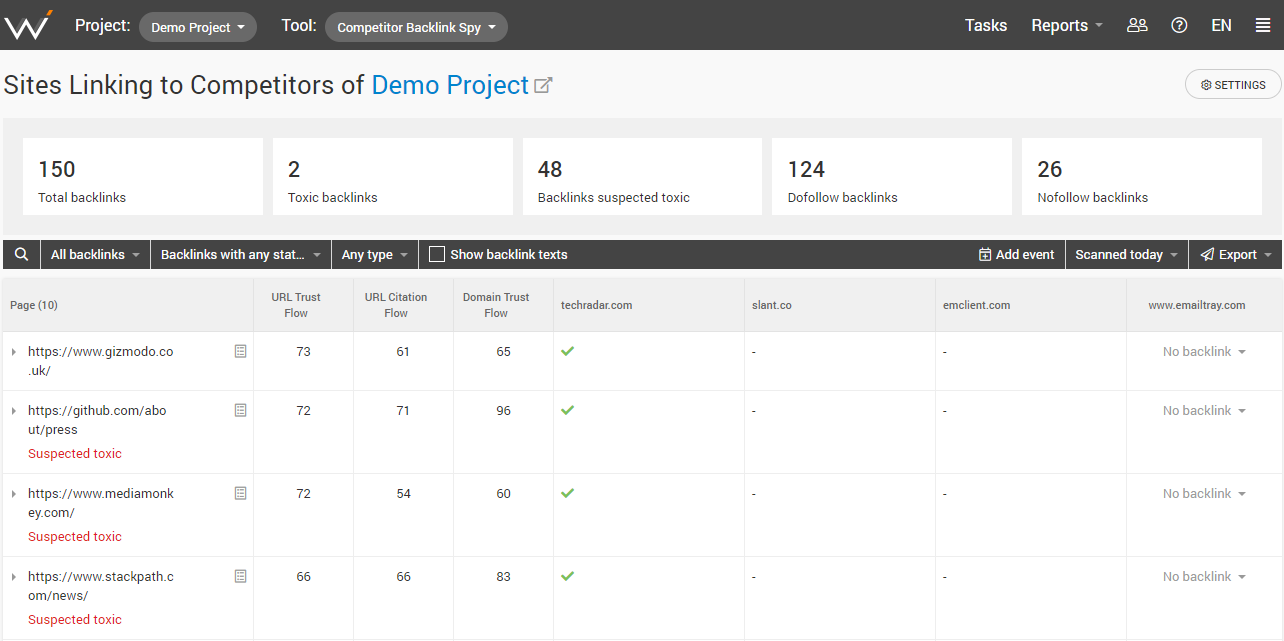
Task: Click Suspected toxic label under github row
Action: (x=75, y=454)
